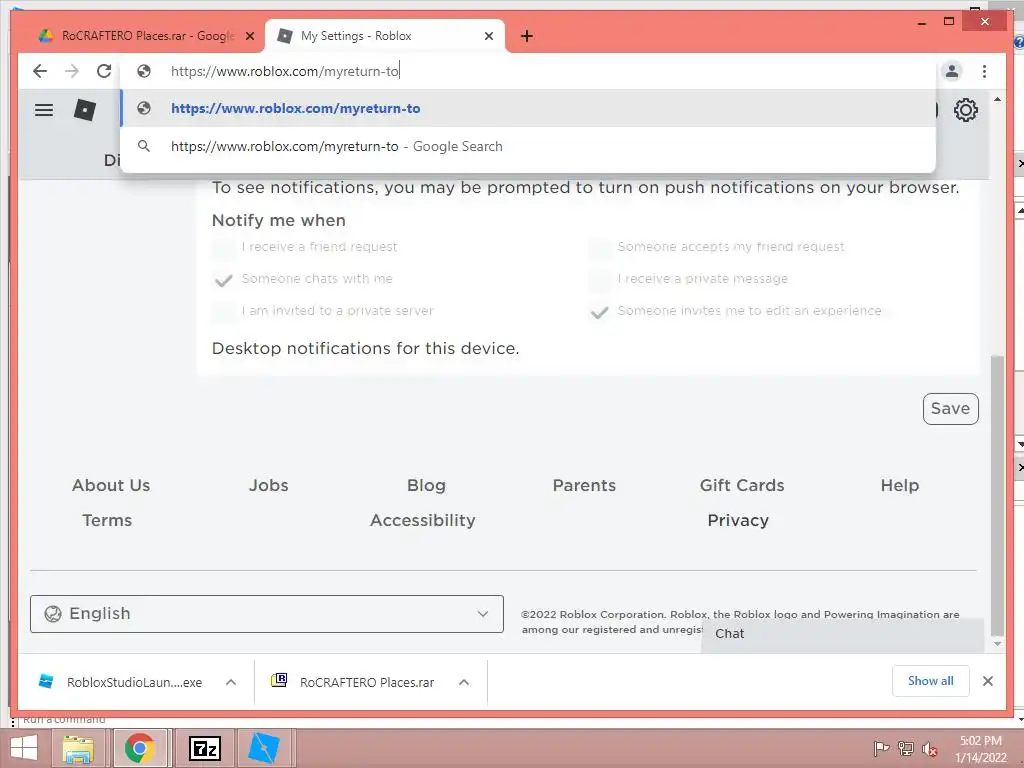This screenshot has height=768, width=1024.
Task: Click the muted volume tray icon
Action: point(930,749)
